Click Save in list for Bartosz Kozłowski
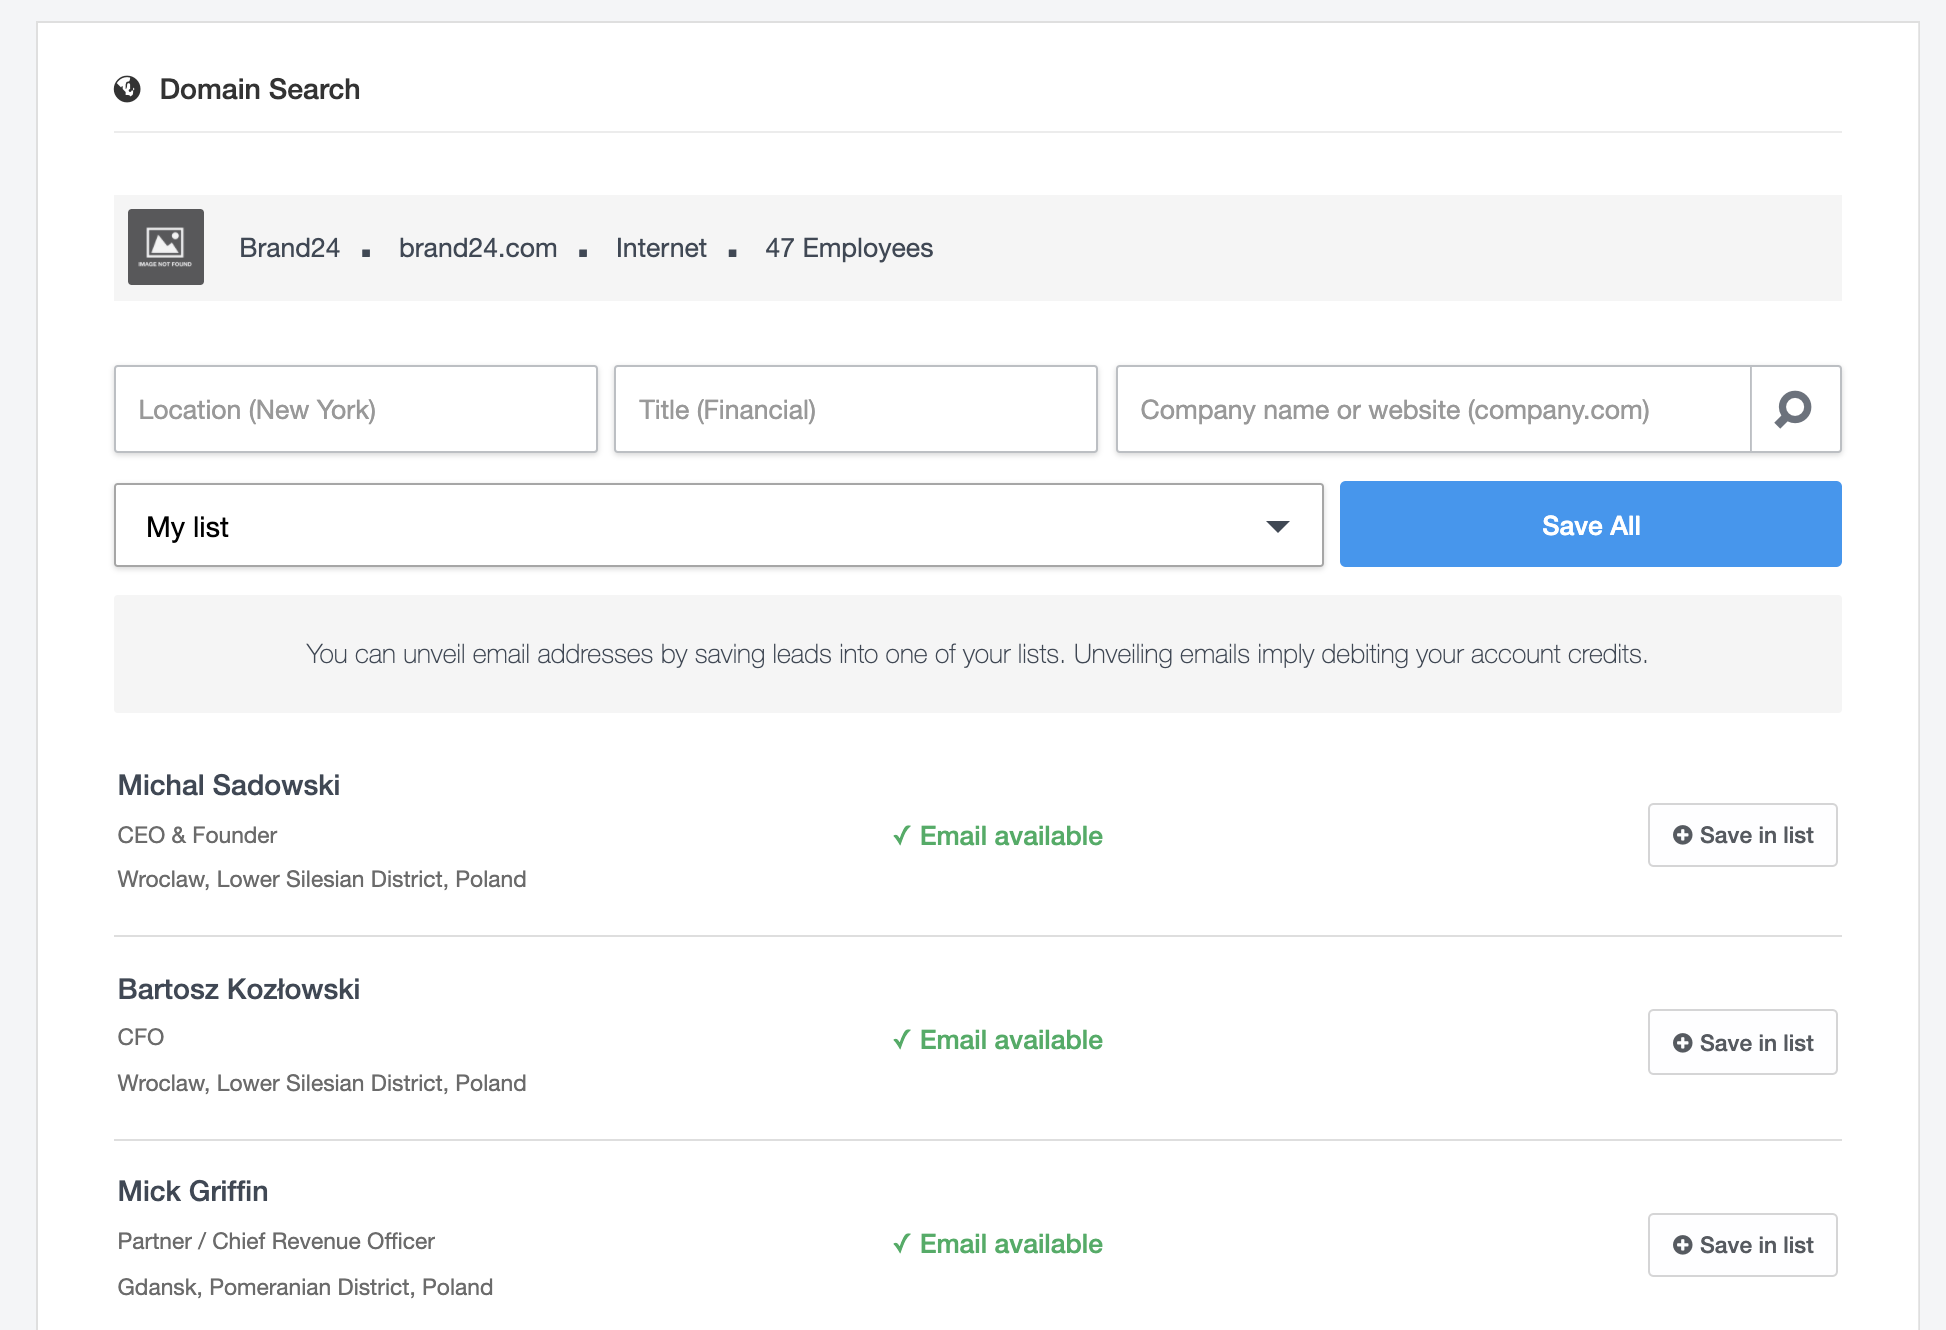This screenshot has height=1330, width=1946. [x=1742, y=1040]
